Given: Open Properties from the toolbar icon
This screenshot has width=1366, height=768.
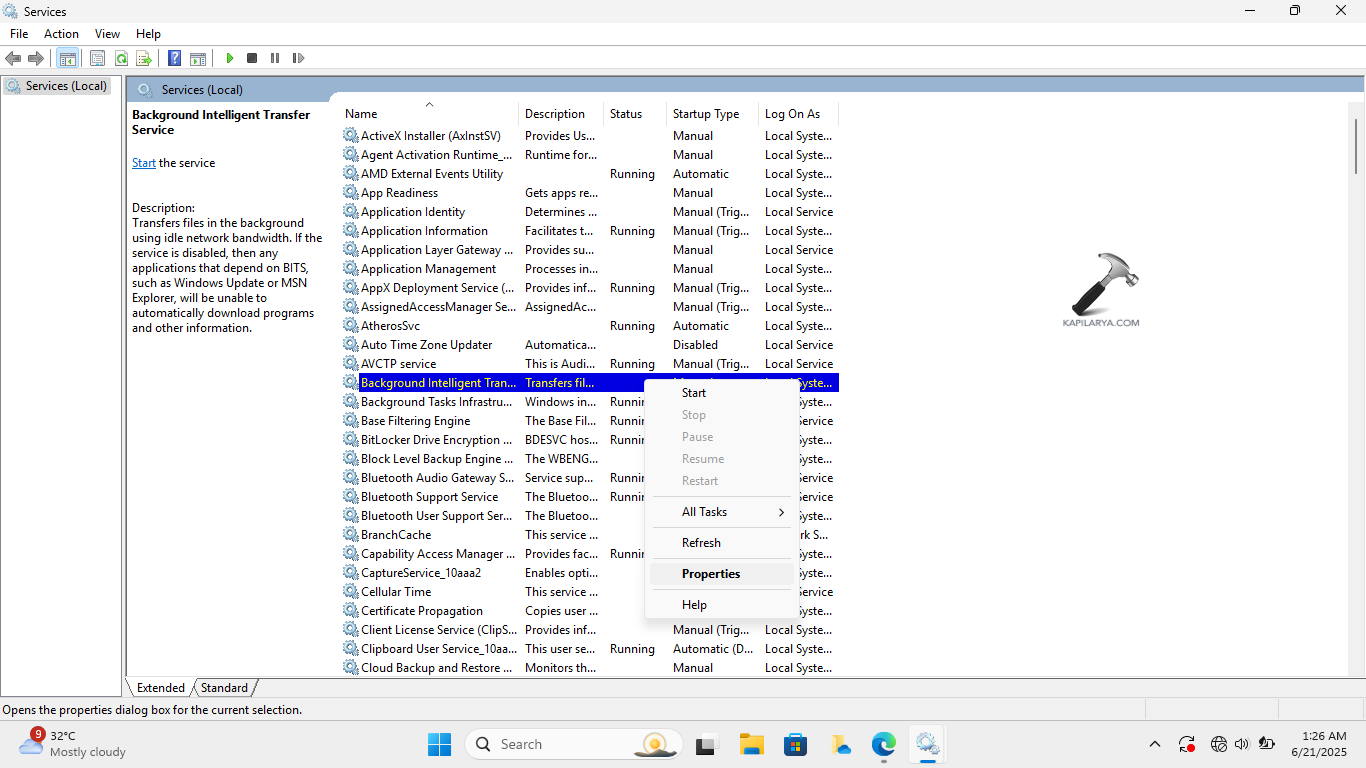Looking at the screenshot, I should (x=97, y=58).
